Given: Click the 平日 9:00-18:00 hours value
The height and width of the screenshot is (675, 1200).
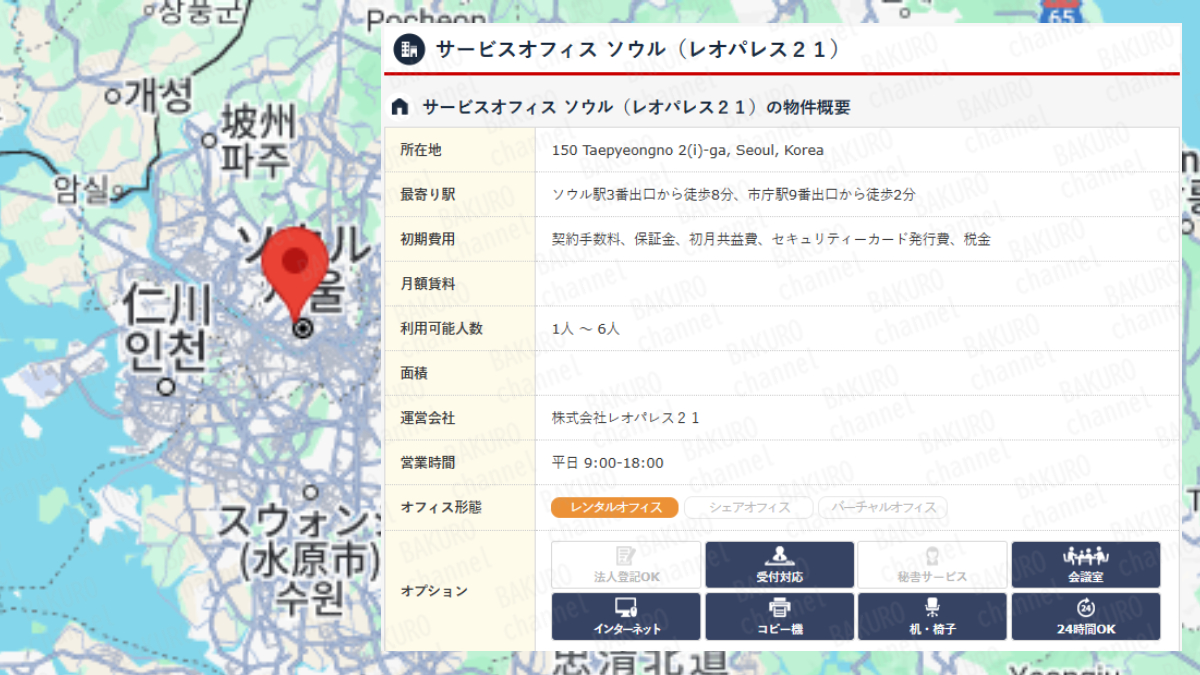Looking at the screenshot, I should point(608,463).
